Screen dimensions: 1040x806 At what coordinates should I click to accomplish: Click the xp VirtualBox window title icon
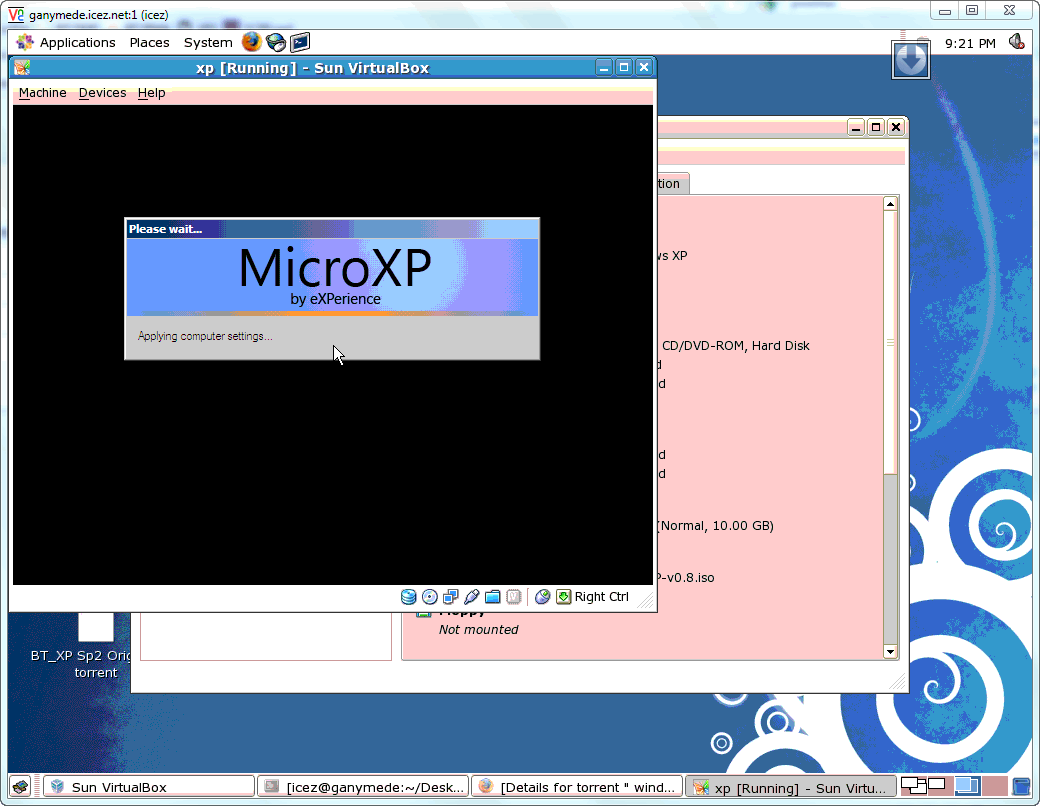23,68
